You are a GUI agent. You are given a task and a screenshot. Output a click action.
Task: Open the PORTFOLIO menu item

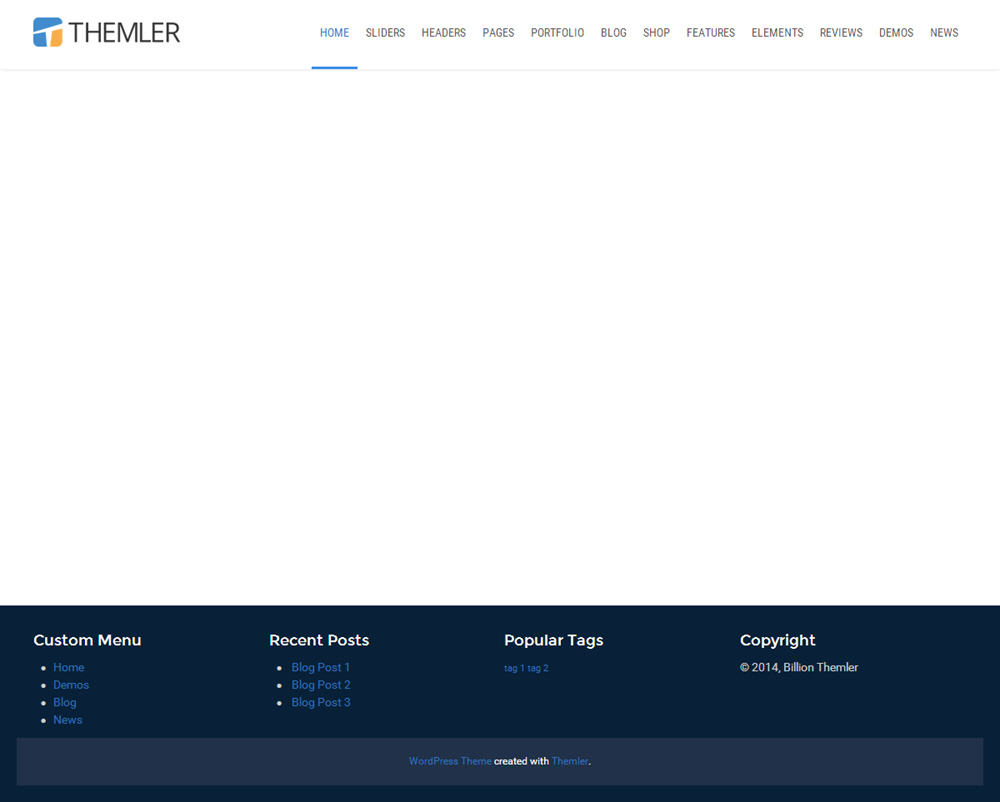pos(557,33)
